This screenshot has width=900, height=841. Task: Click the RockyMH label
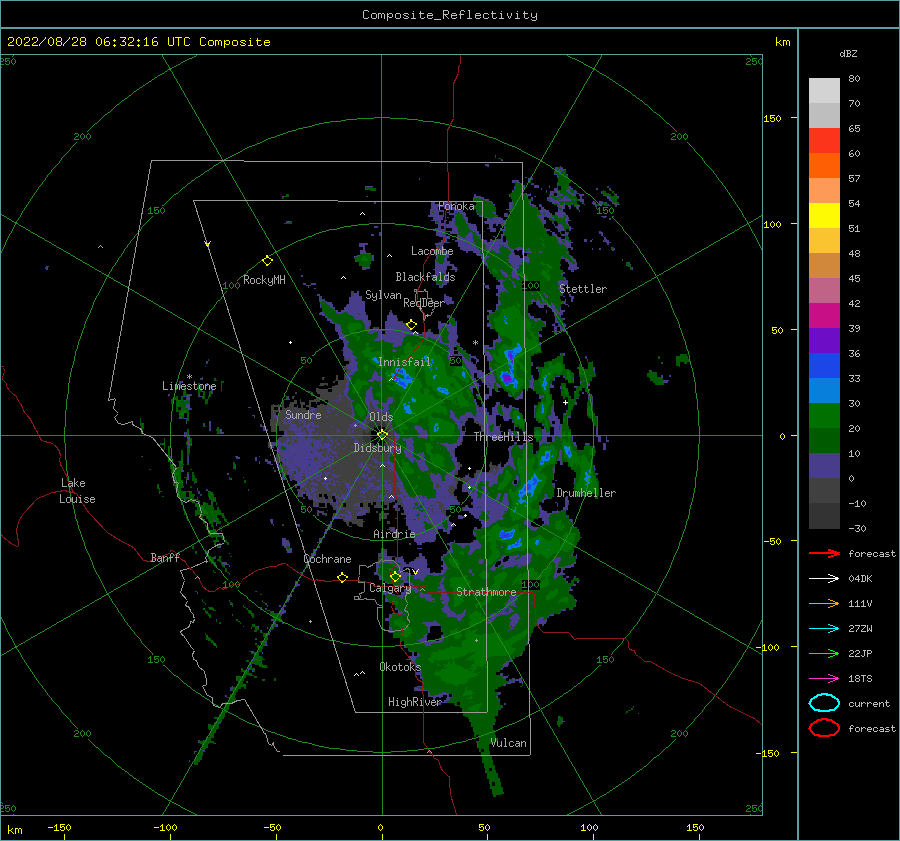264,280
